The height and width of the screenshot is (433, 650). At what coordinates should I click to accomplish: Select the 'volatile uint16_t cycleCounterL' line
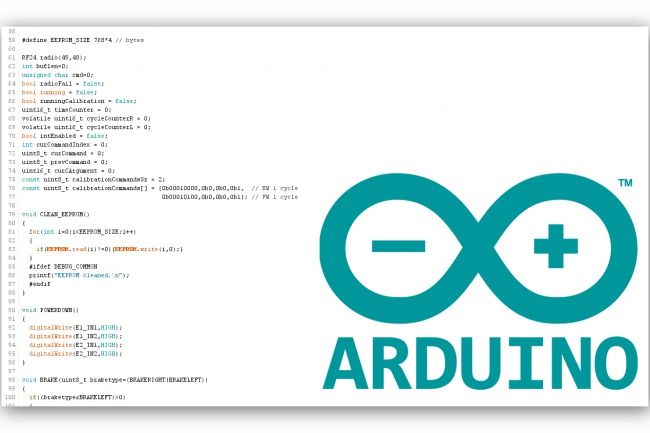(x=86, y=127)
